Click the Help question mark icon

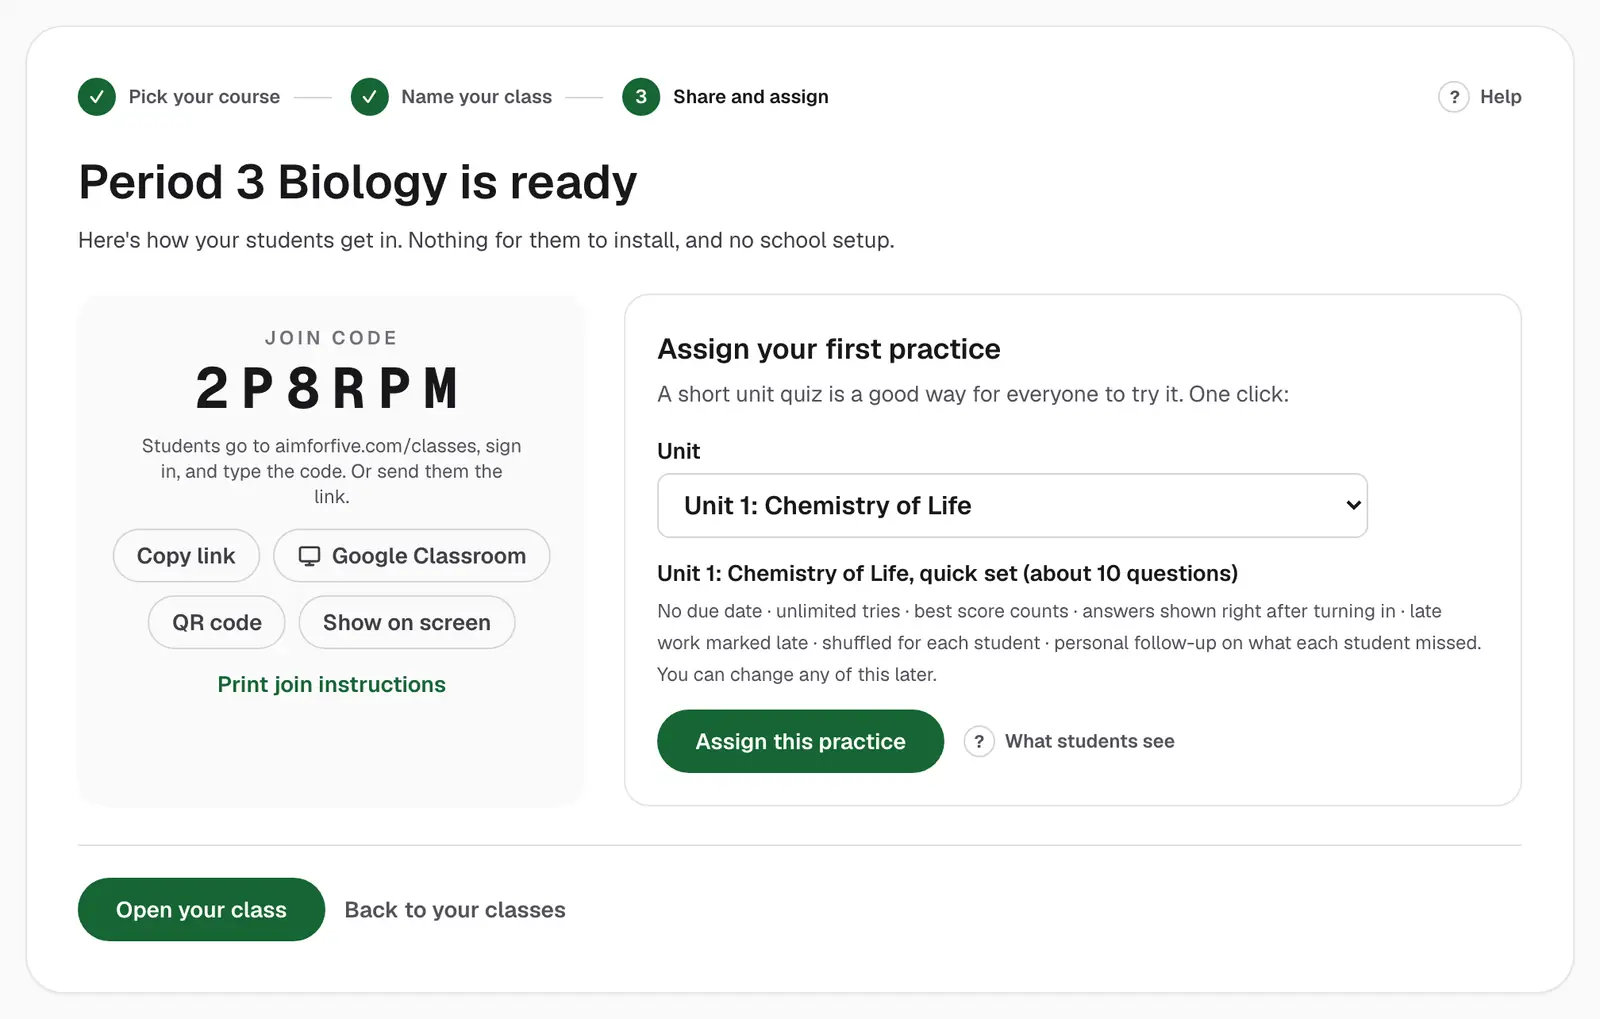(1454, 97)
